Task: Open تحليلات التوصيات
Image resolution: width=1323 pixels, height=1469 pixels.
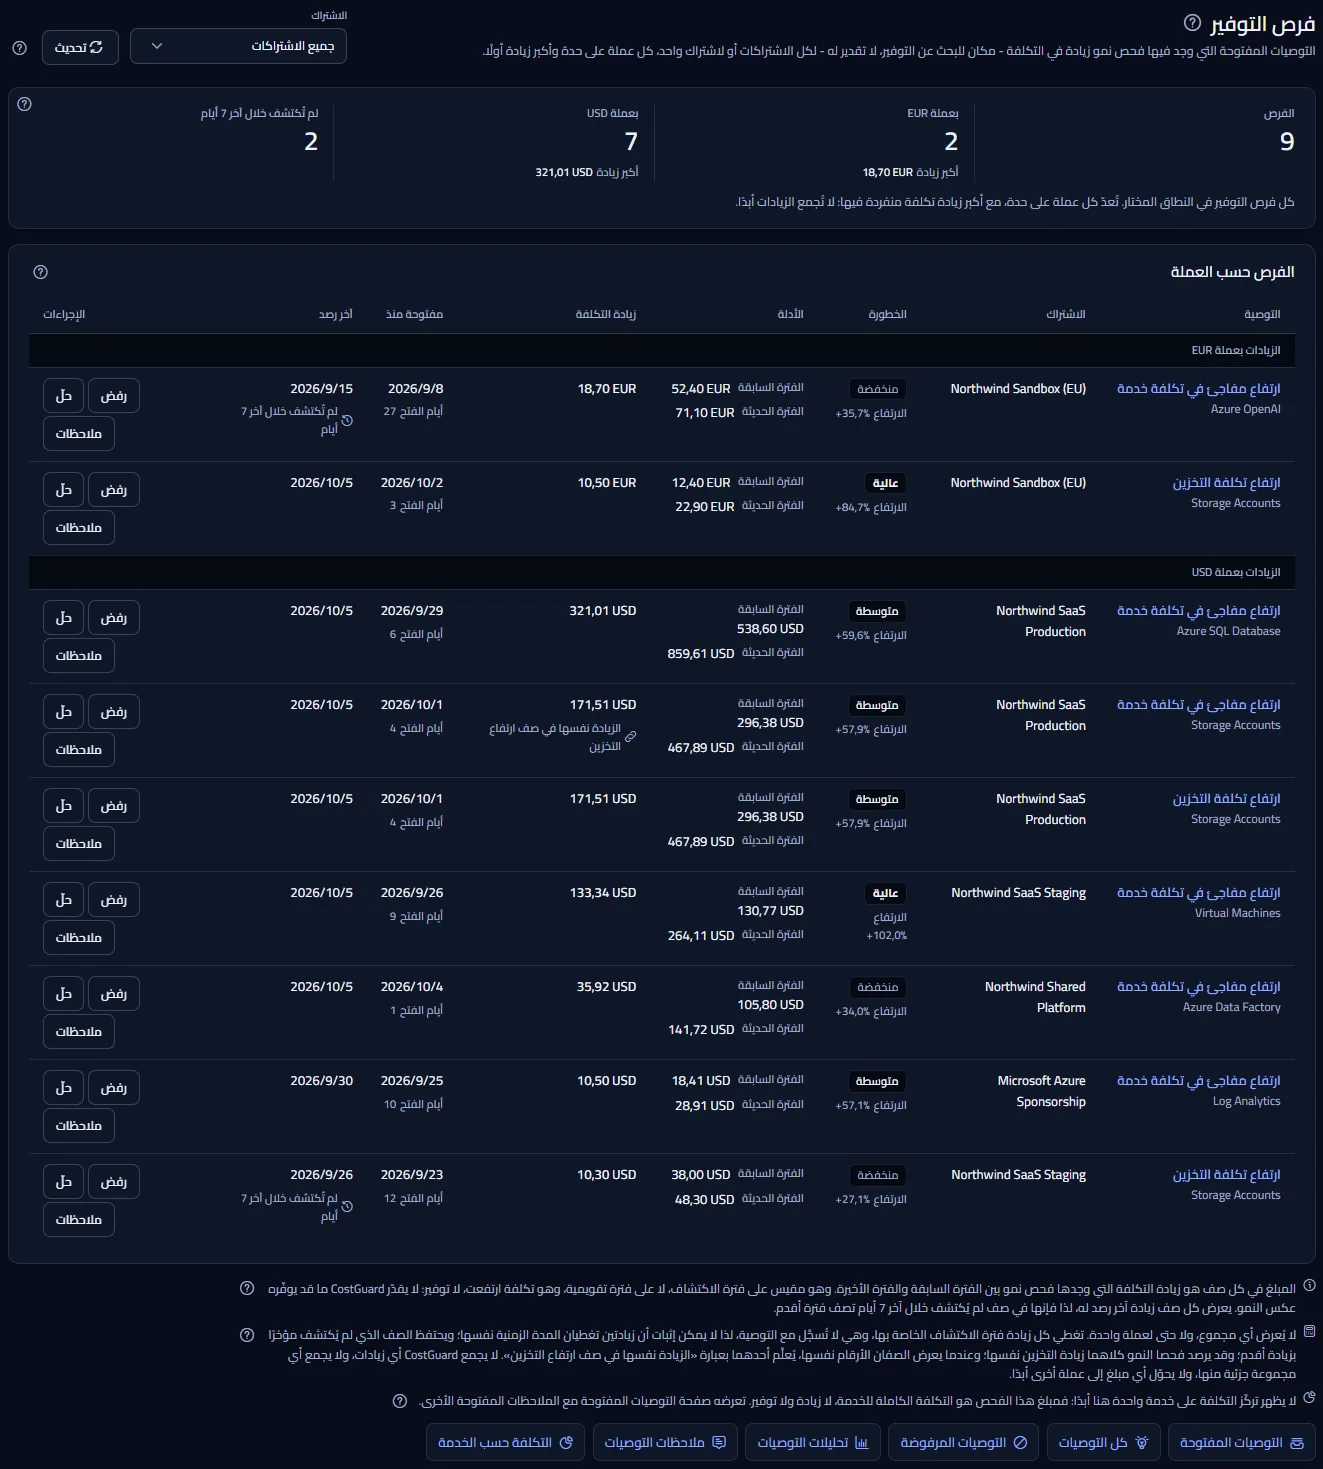Action: [813, 1442]
